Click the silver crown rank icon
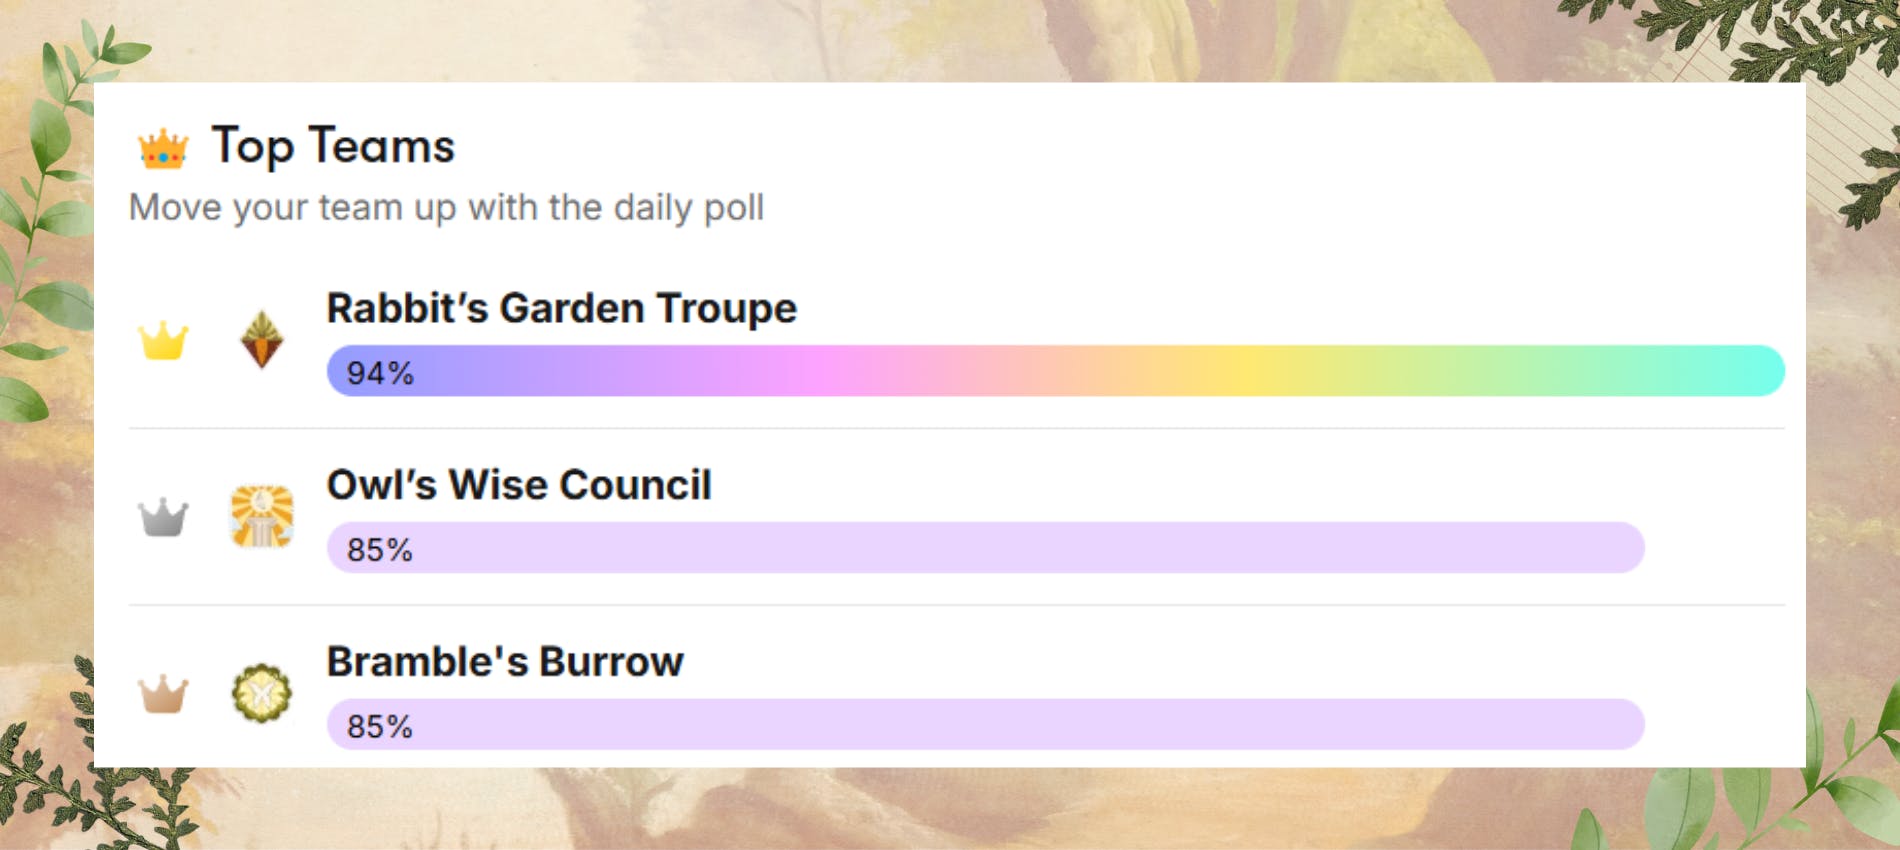The image size is (1900, 850). 163,518
